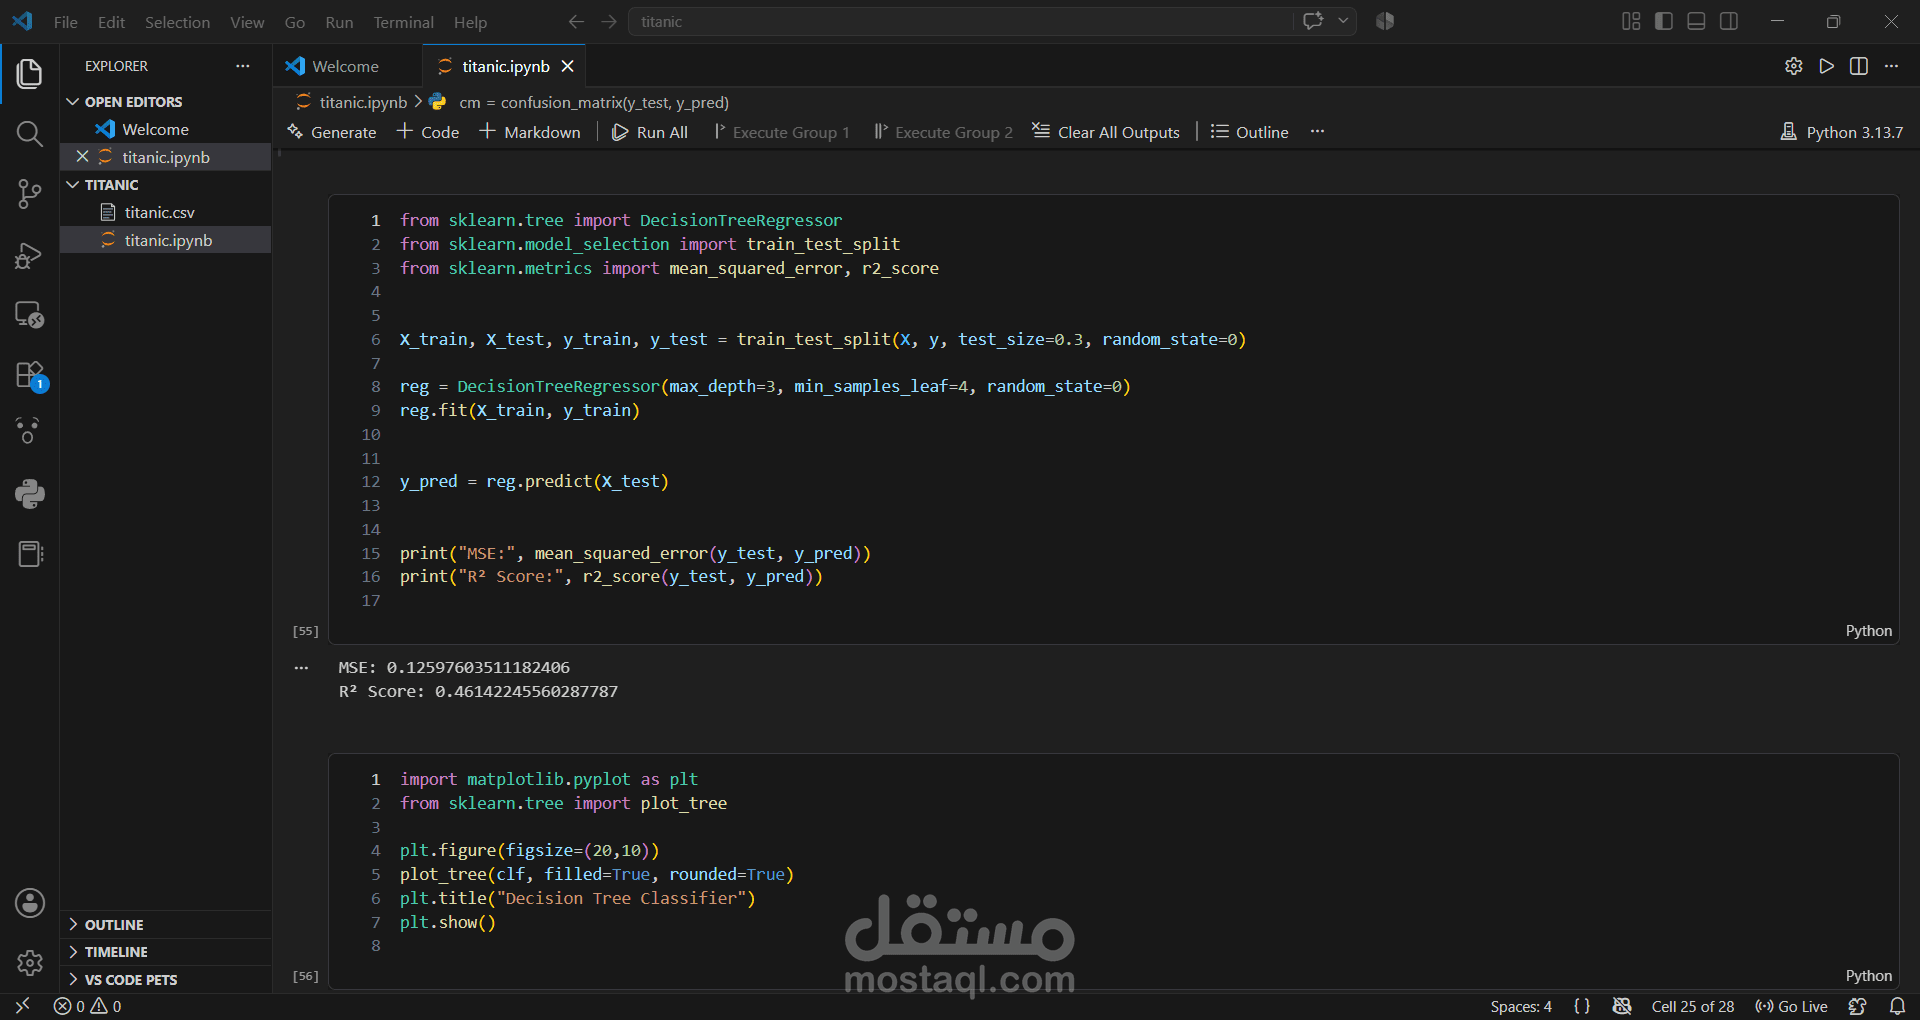Screen dimensions: 1920x1020
Task: Open Explorer Views and More Actions ellipsis
Action: (242, 66)
